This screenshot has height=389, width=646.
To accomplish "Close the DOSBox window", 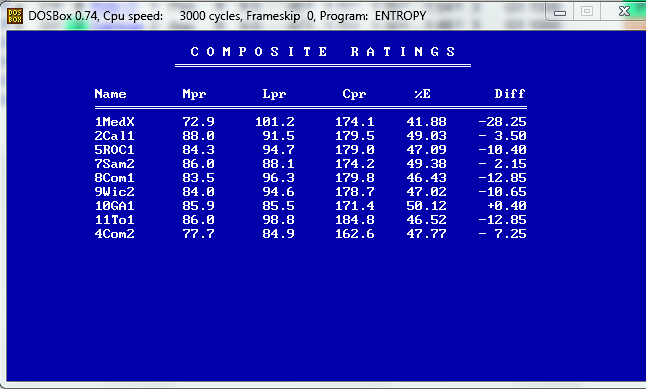I will (624, 12).
